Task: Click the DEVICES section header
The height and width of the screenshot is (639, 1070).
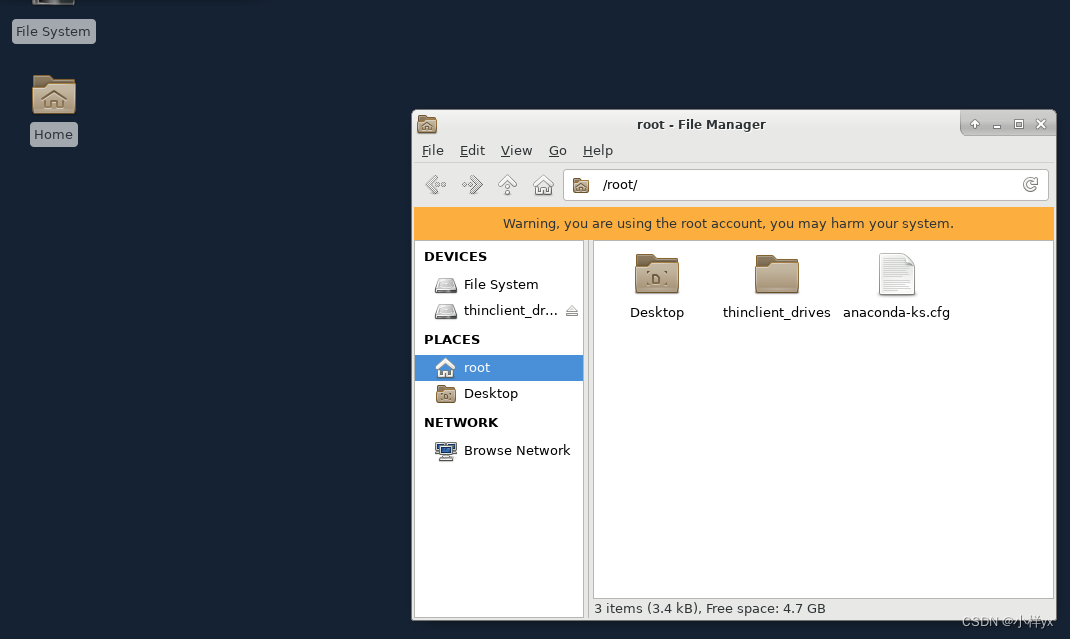Action: coord(455,257)
